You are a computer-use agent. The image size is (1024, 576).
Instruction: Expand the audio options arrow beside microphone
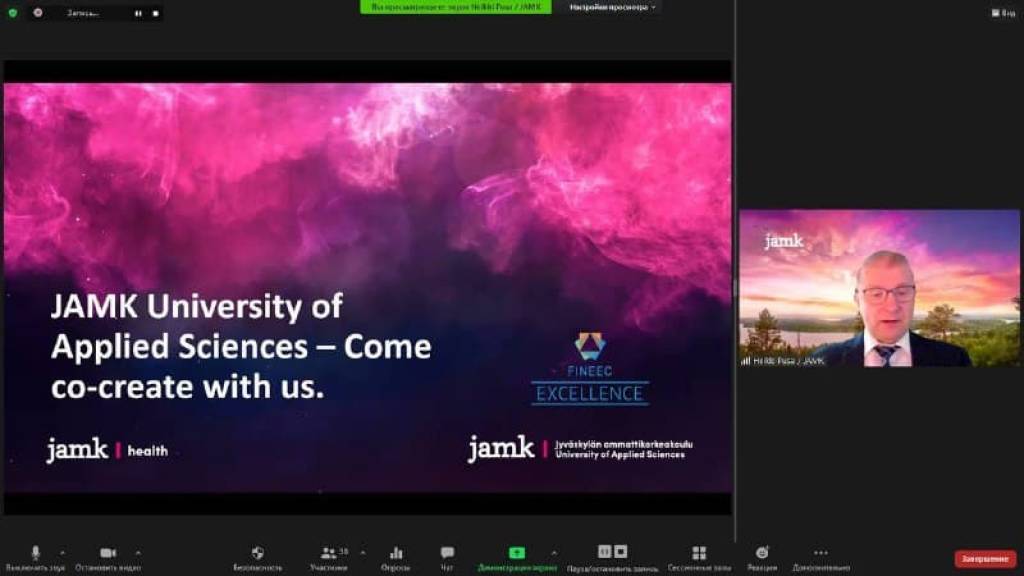tap(62, 552)
